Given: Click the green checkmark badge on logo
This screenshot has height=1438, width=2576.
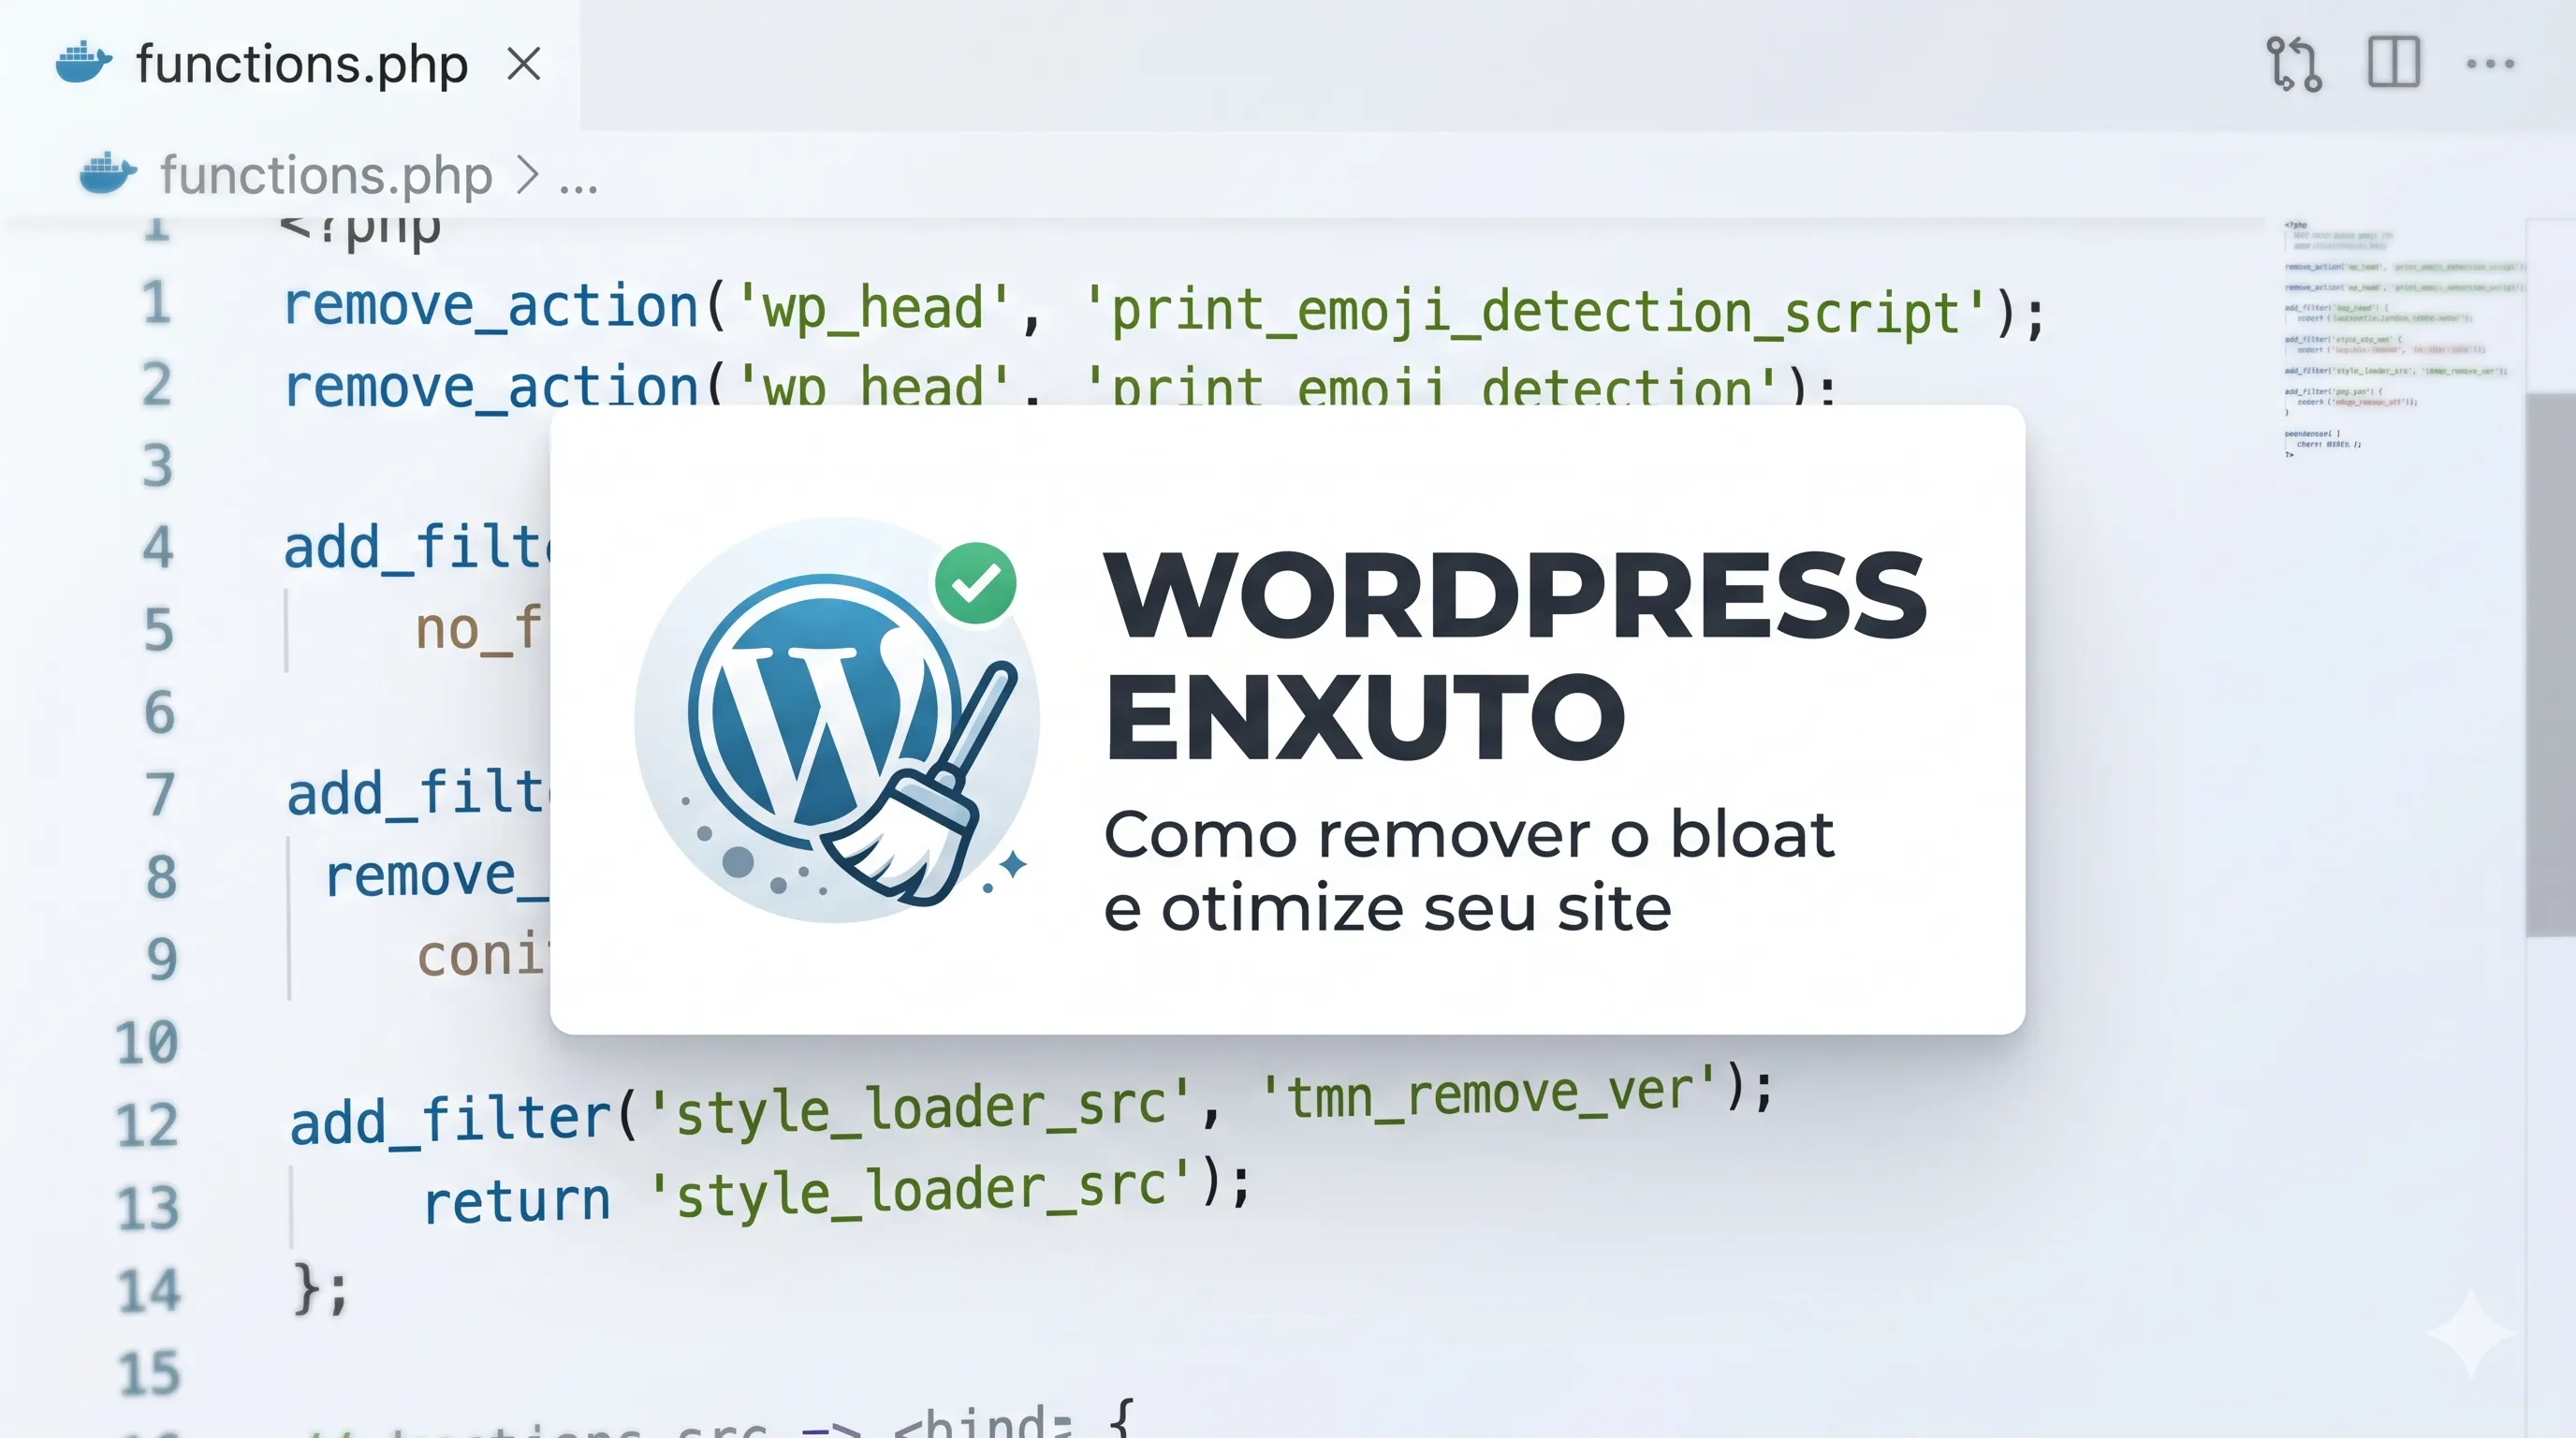Looking at the screenshot, I should tap(975, 583).
